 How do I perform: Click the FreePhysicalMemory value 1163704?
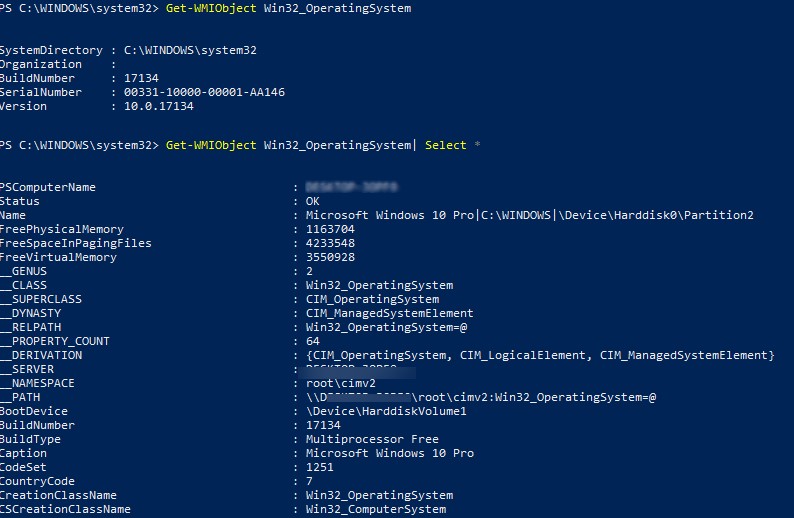[x=330, y=229]
